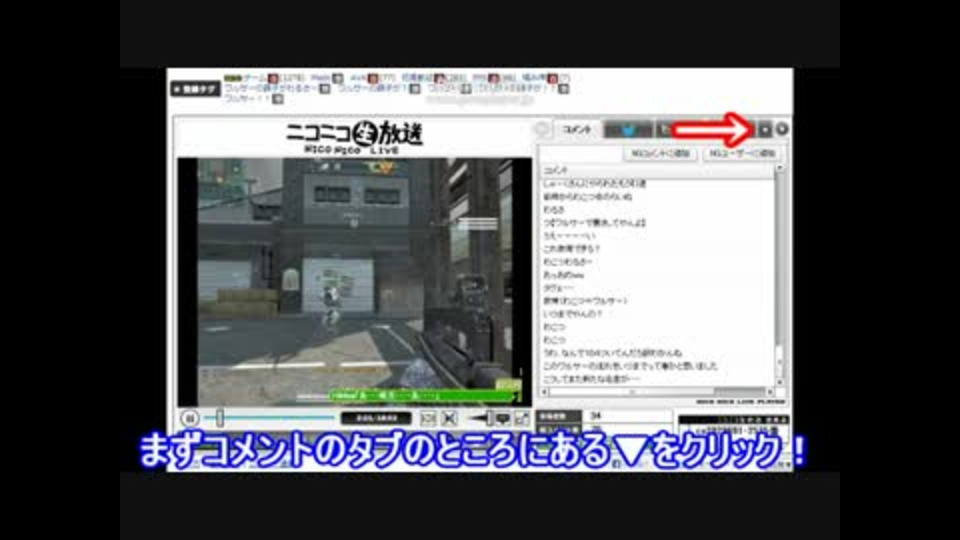Toggle comment display speech bubble icon
The width and height of the screenshot is (960, 540).
coord(503,419)
